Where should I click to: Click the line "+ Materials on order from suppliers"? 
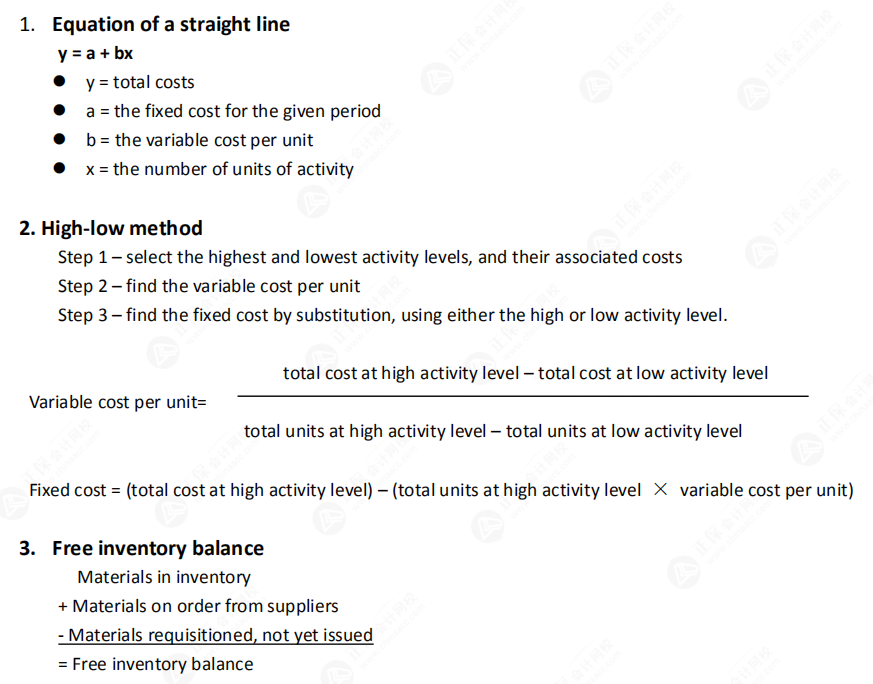pyautogui.click(x=198, y=606)
